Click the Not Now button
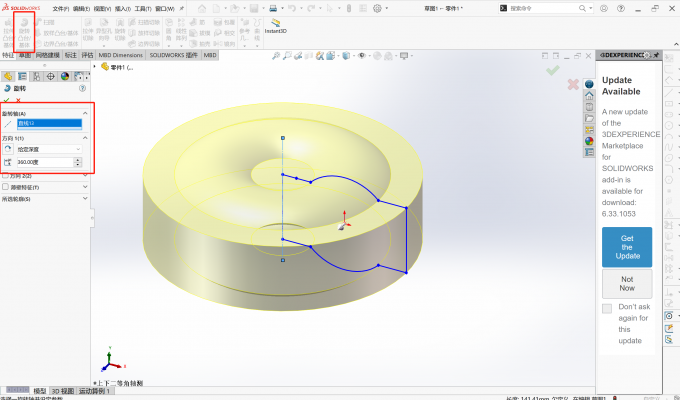The width and height of the screenshot is (680, 400). coord(627,284)
